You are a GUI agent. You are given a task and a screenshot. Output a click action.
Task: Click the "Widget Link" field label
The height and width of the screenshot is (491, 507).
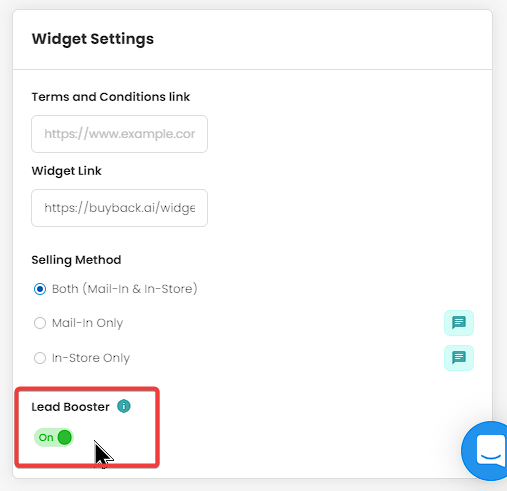[66, 171]
